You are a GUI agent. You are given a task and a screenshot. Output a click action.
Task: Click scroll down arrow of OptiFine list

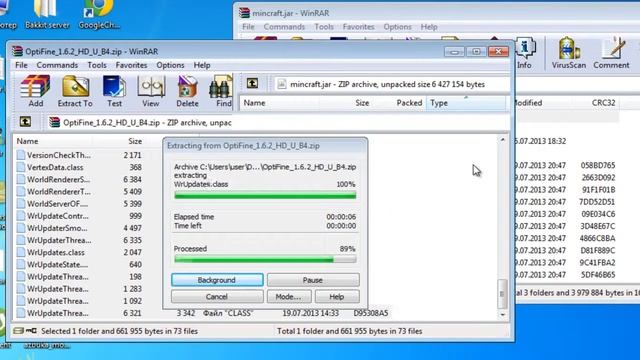click(x=502, y=315)
